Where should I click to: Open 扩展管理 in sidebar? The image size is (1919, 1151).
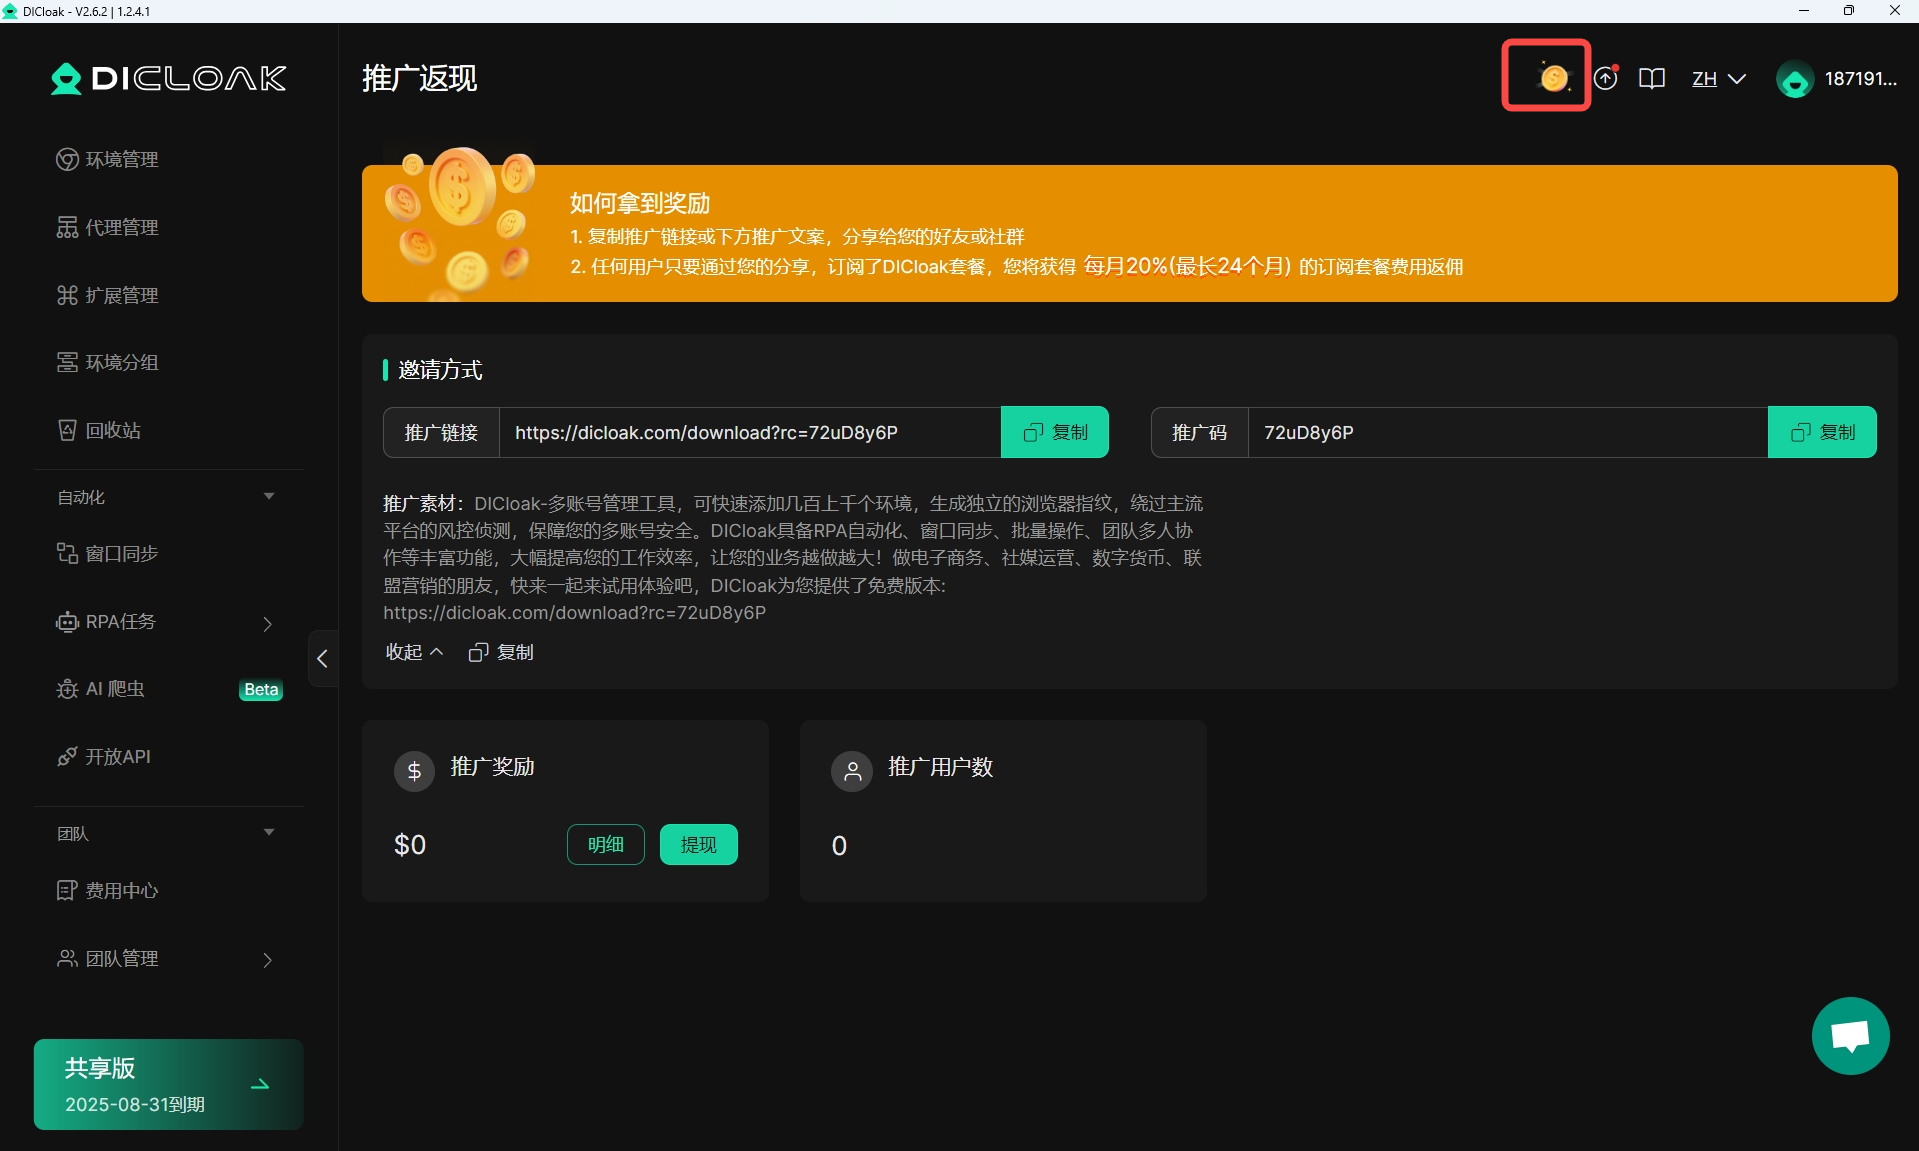tap(121, 295)
